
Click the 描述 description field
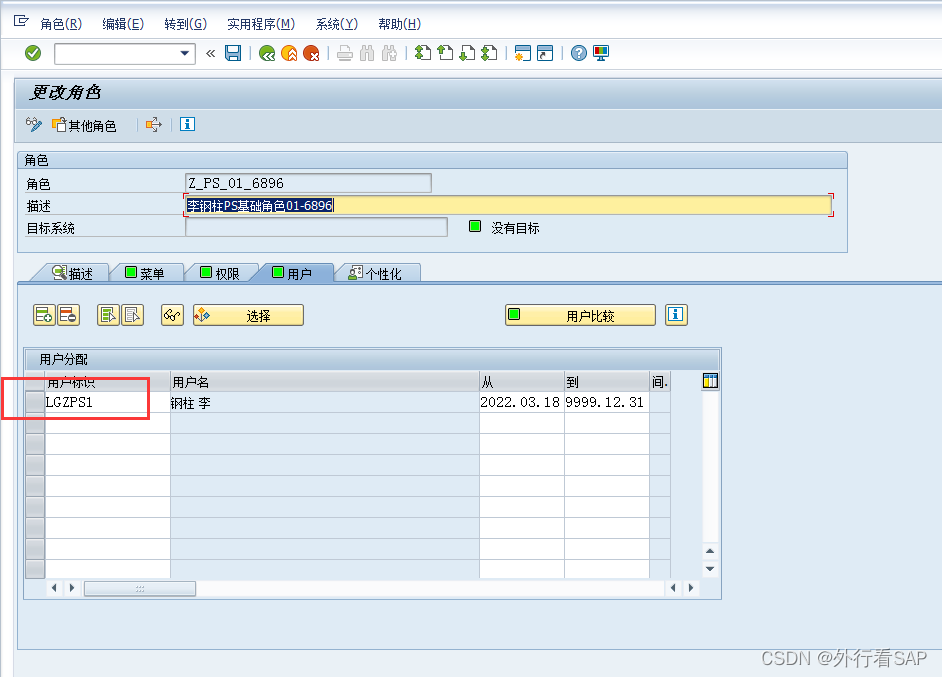(508, 205)
